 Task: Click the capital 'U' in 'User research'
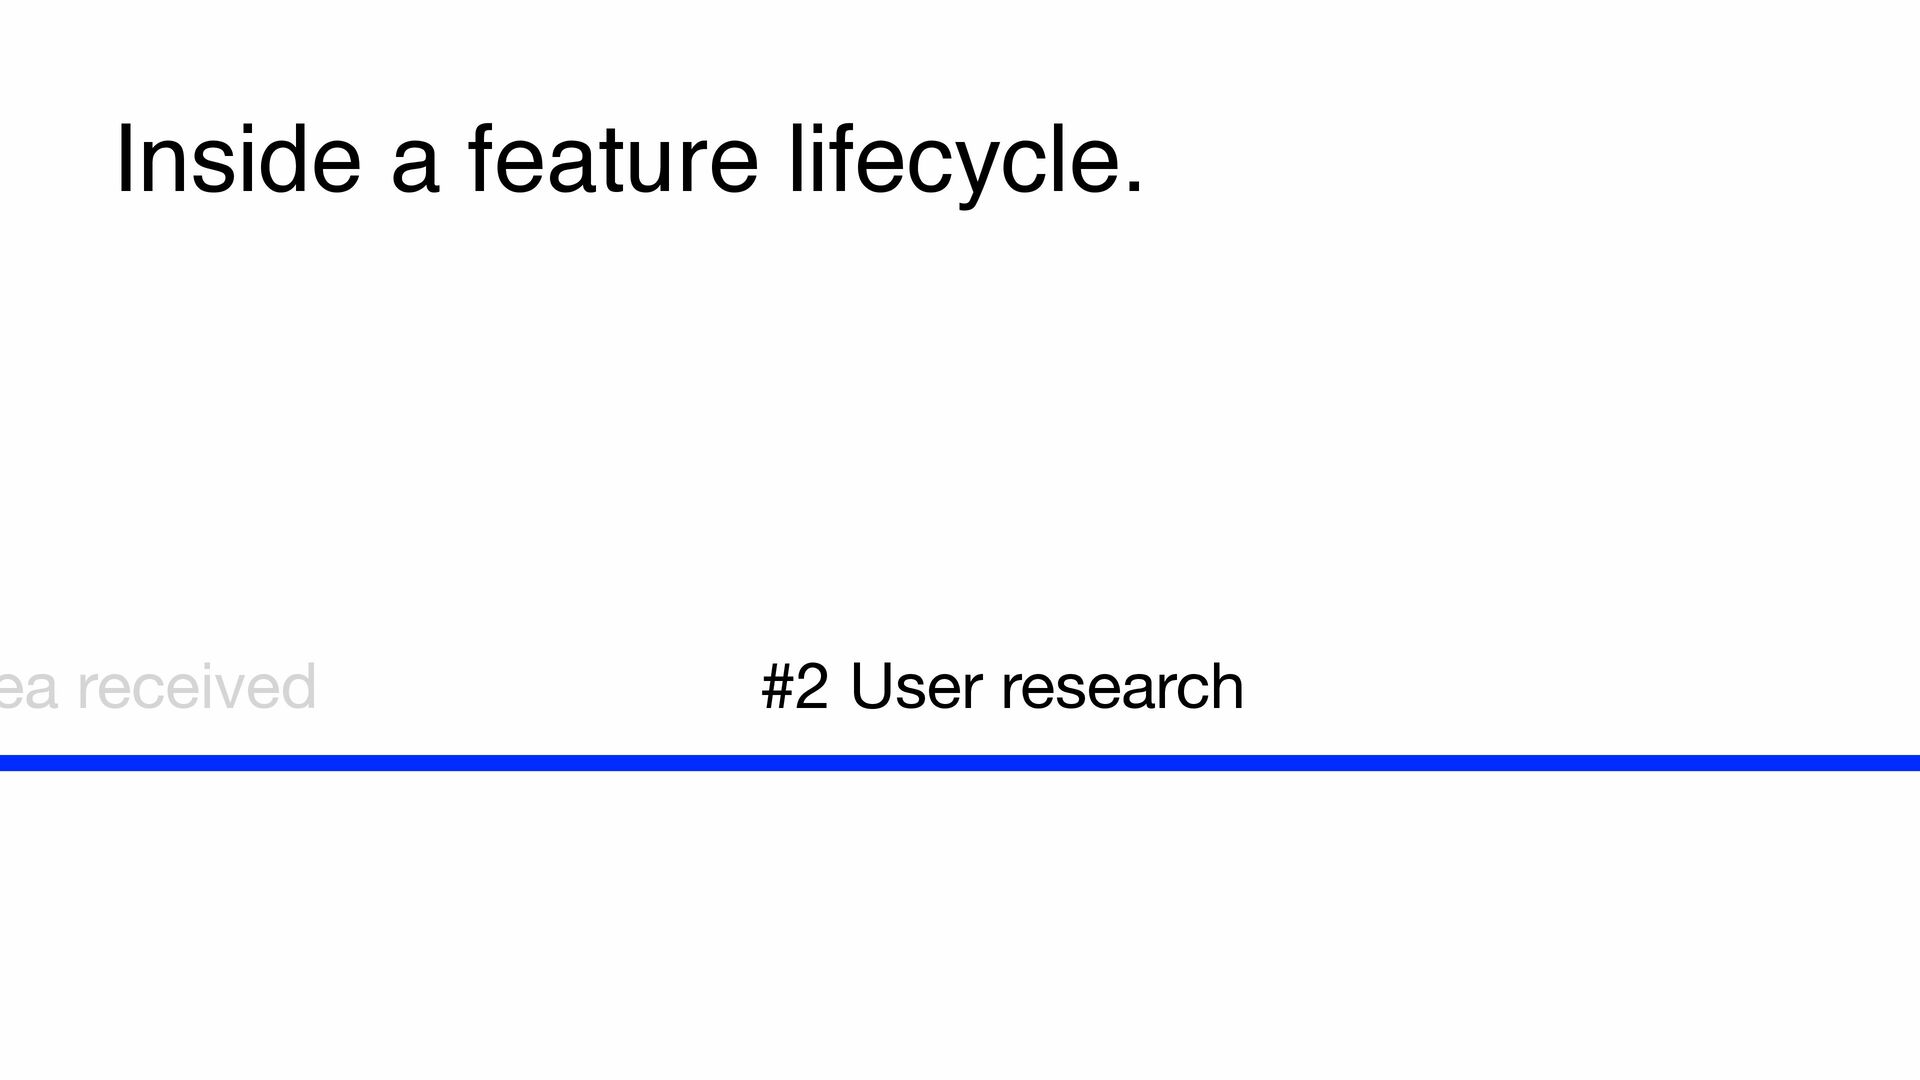[x=870, y=687]
